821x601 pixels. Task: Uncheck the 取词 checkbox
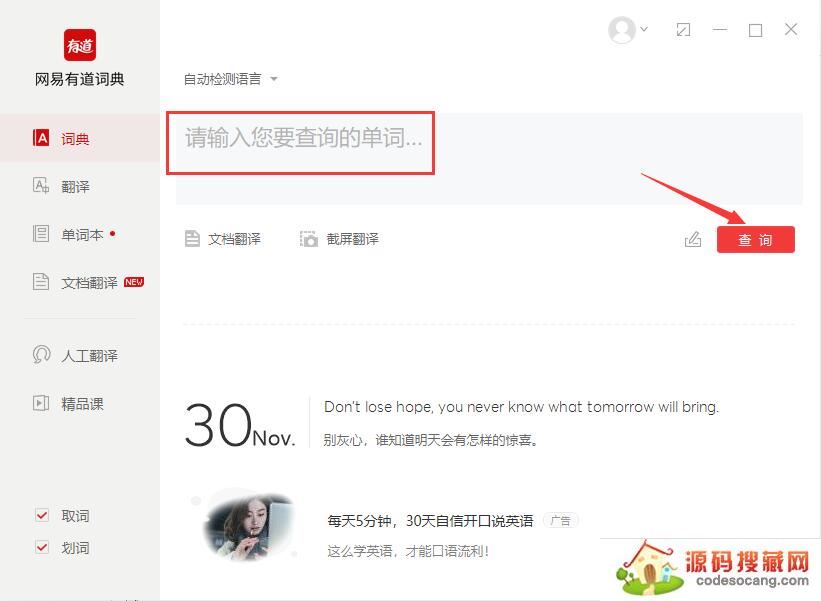(42, 515)
